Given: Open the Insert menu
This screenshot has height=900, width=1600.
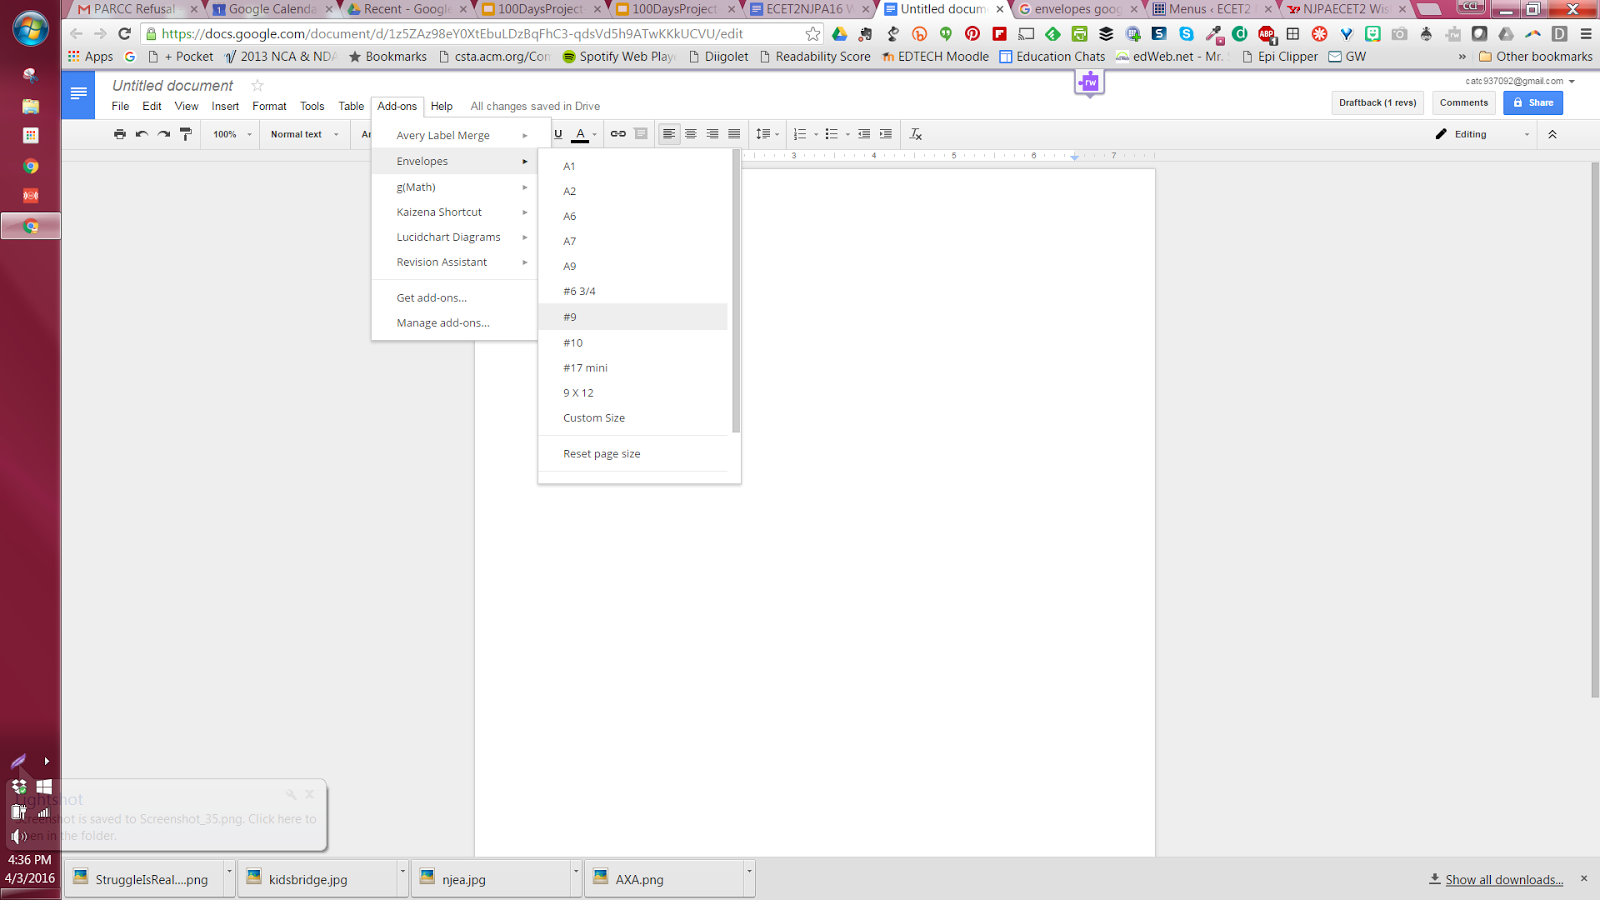Looking at the screenshot, I should click(x=225, y=106).
